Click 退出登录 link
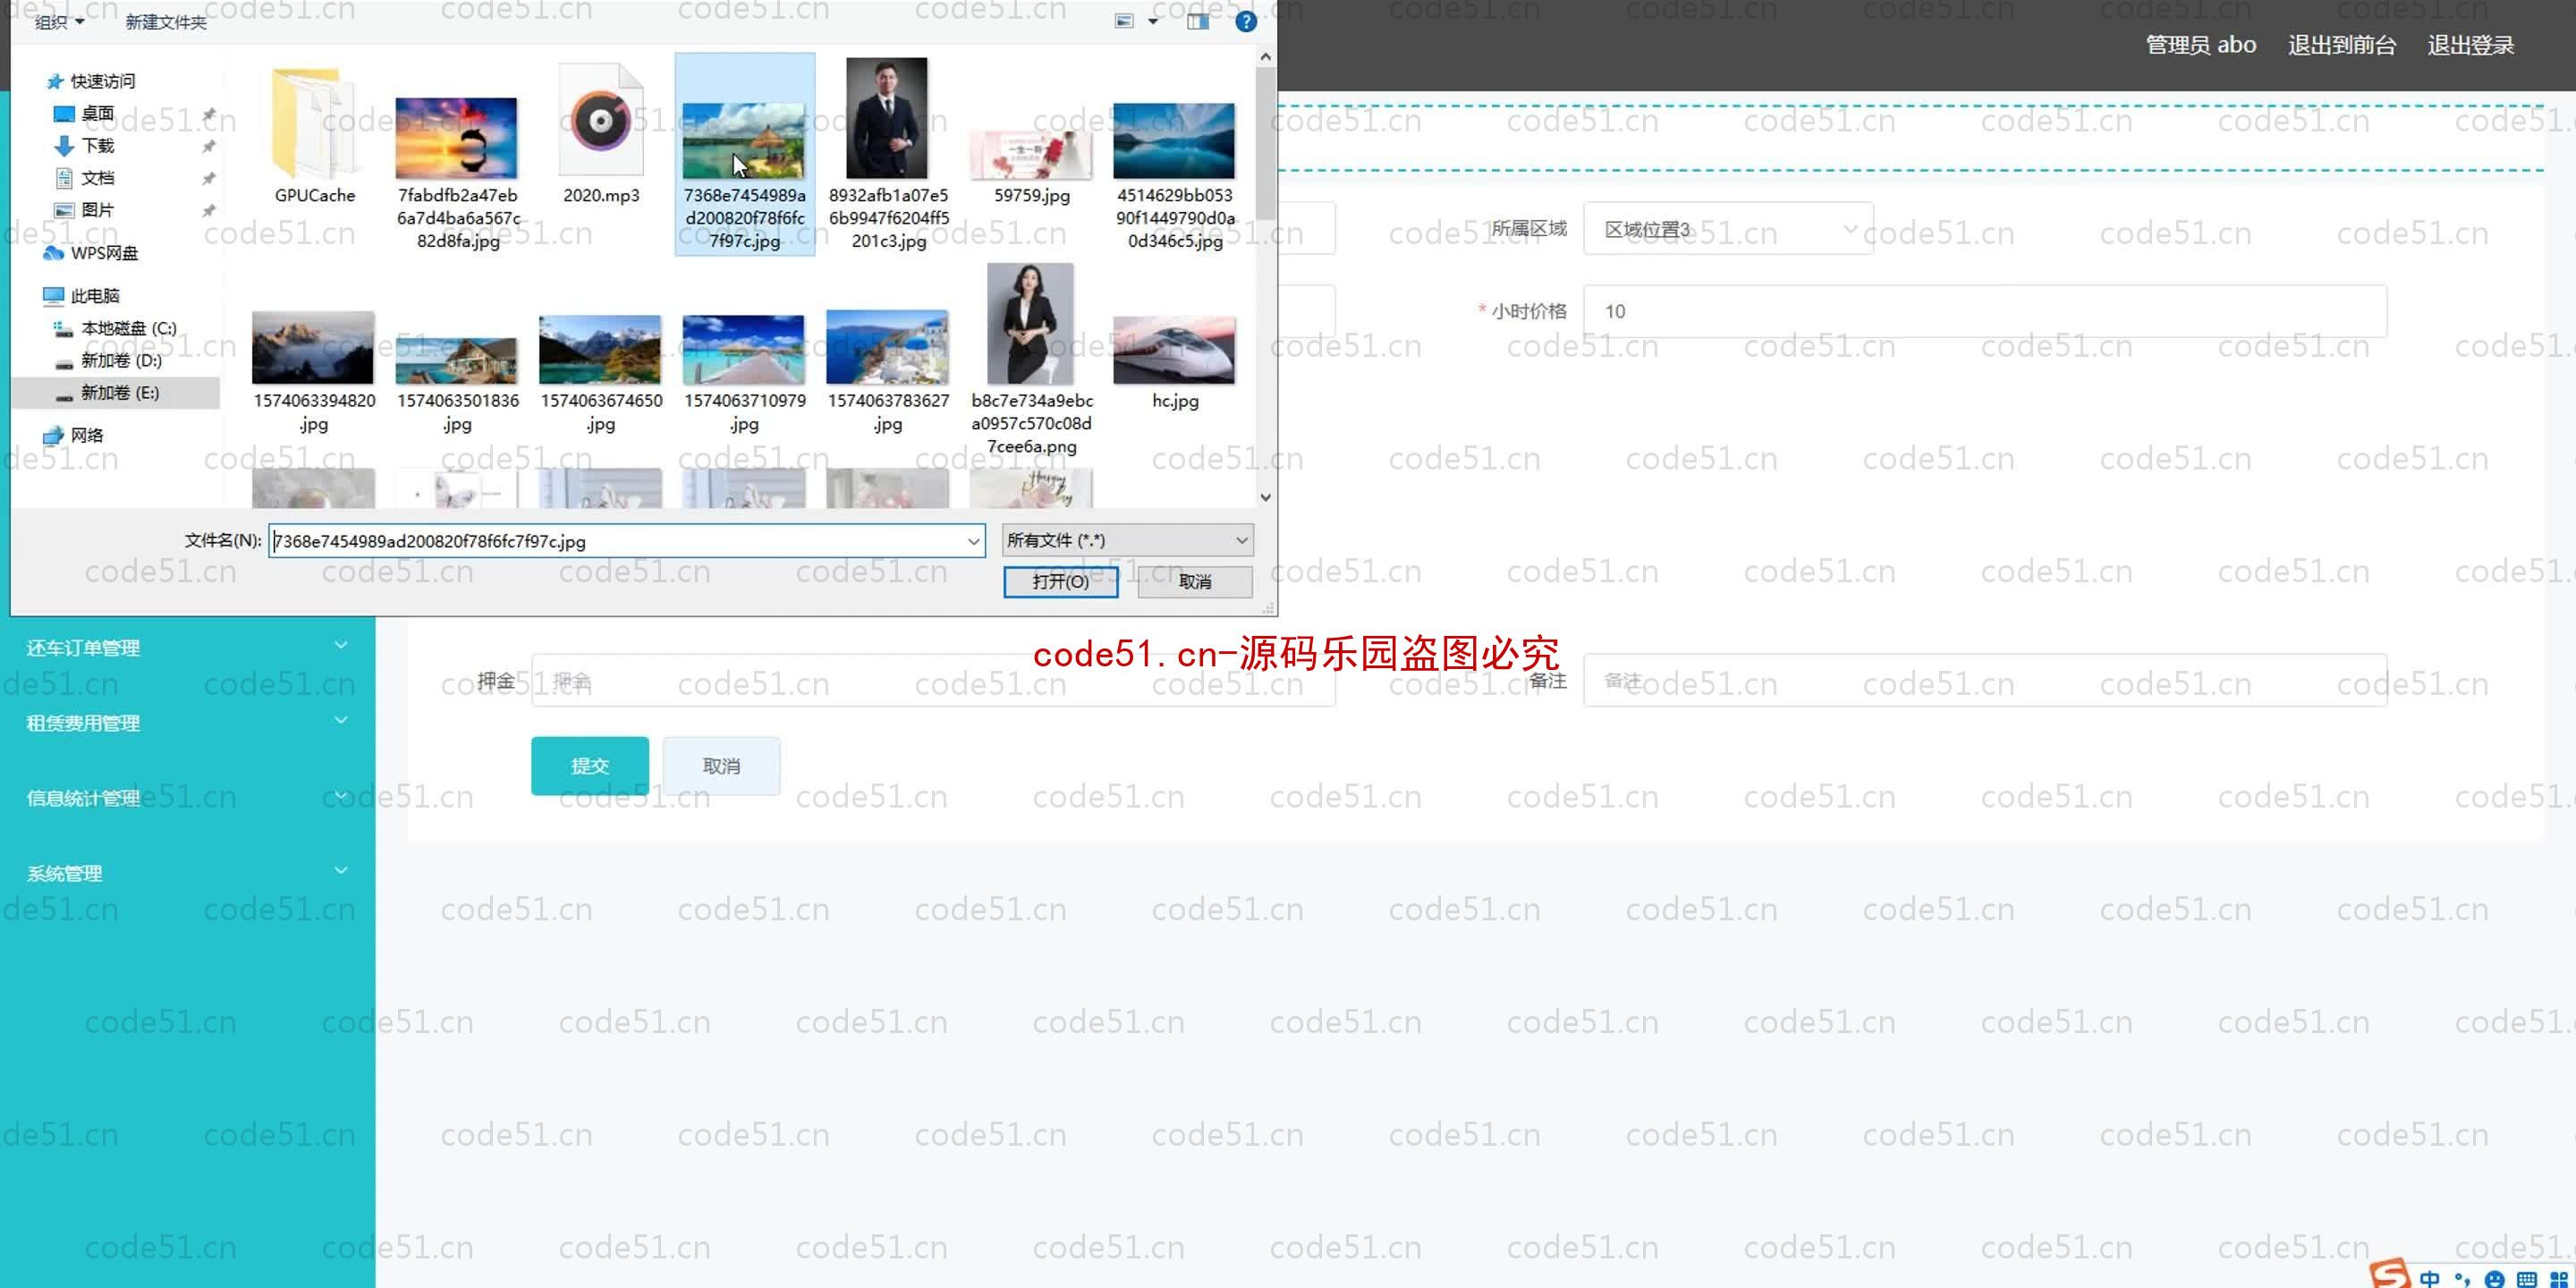2576x1288 pixels. [2470, 45]
